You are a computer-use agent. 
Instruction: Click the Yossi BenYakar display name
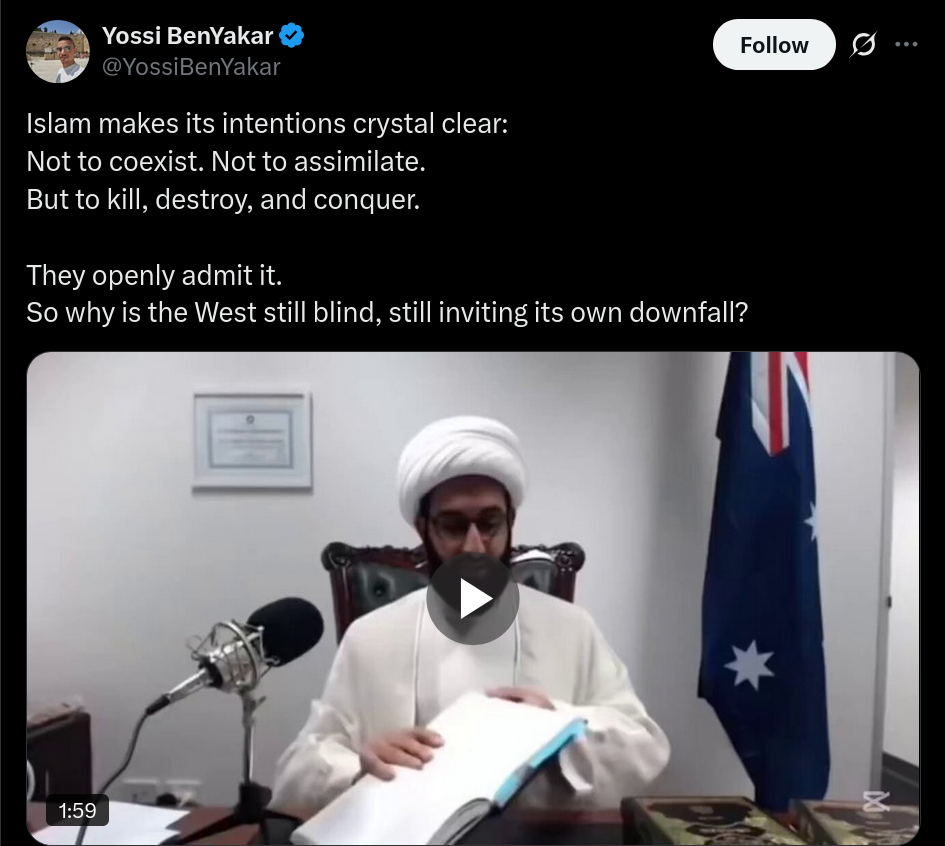click(187, 36)
